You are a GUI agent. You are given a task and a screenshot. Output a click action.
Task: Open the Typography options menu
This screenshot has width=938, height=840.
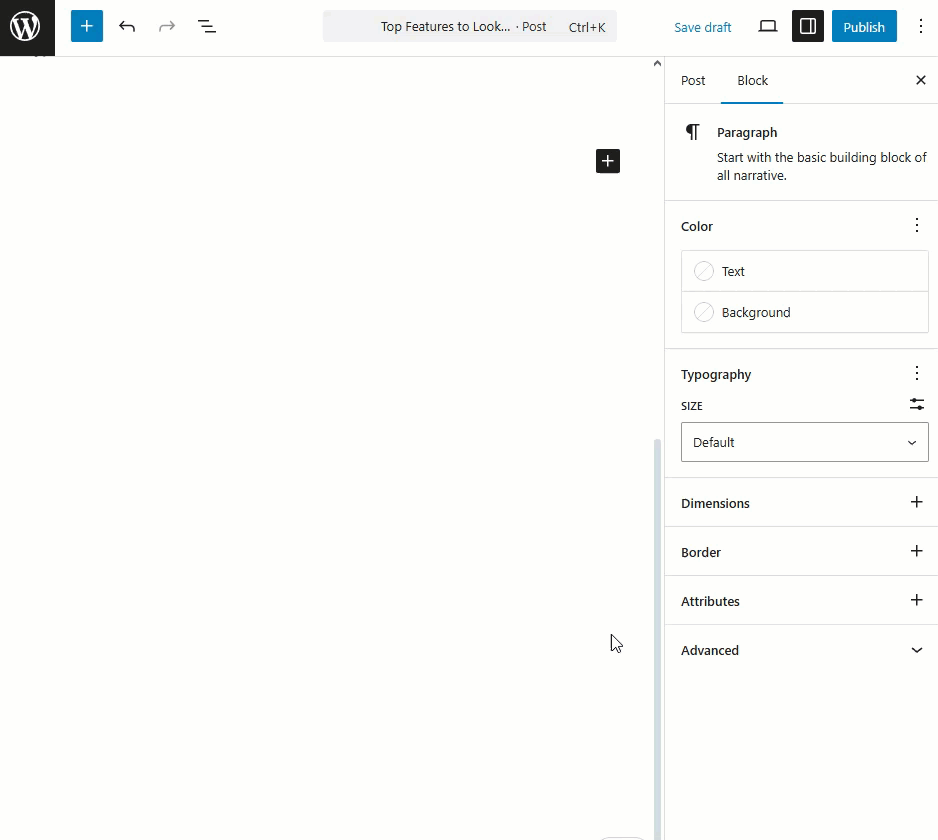(x=916, y=374)
